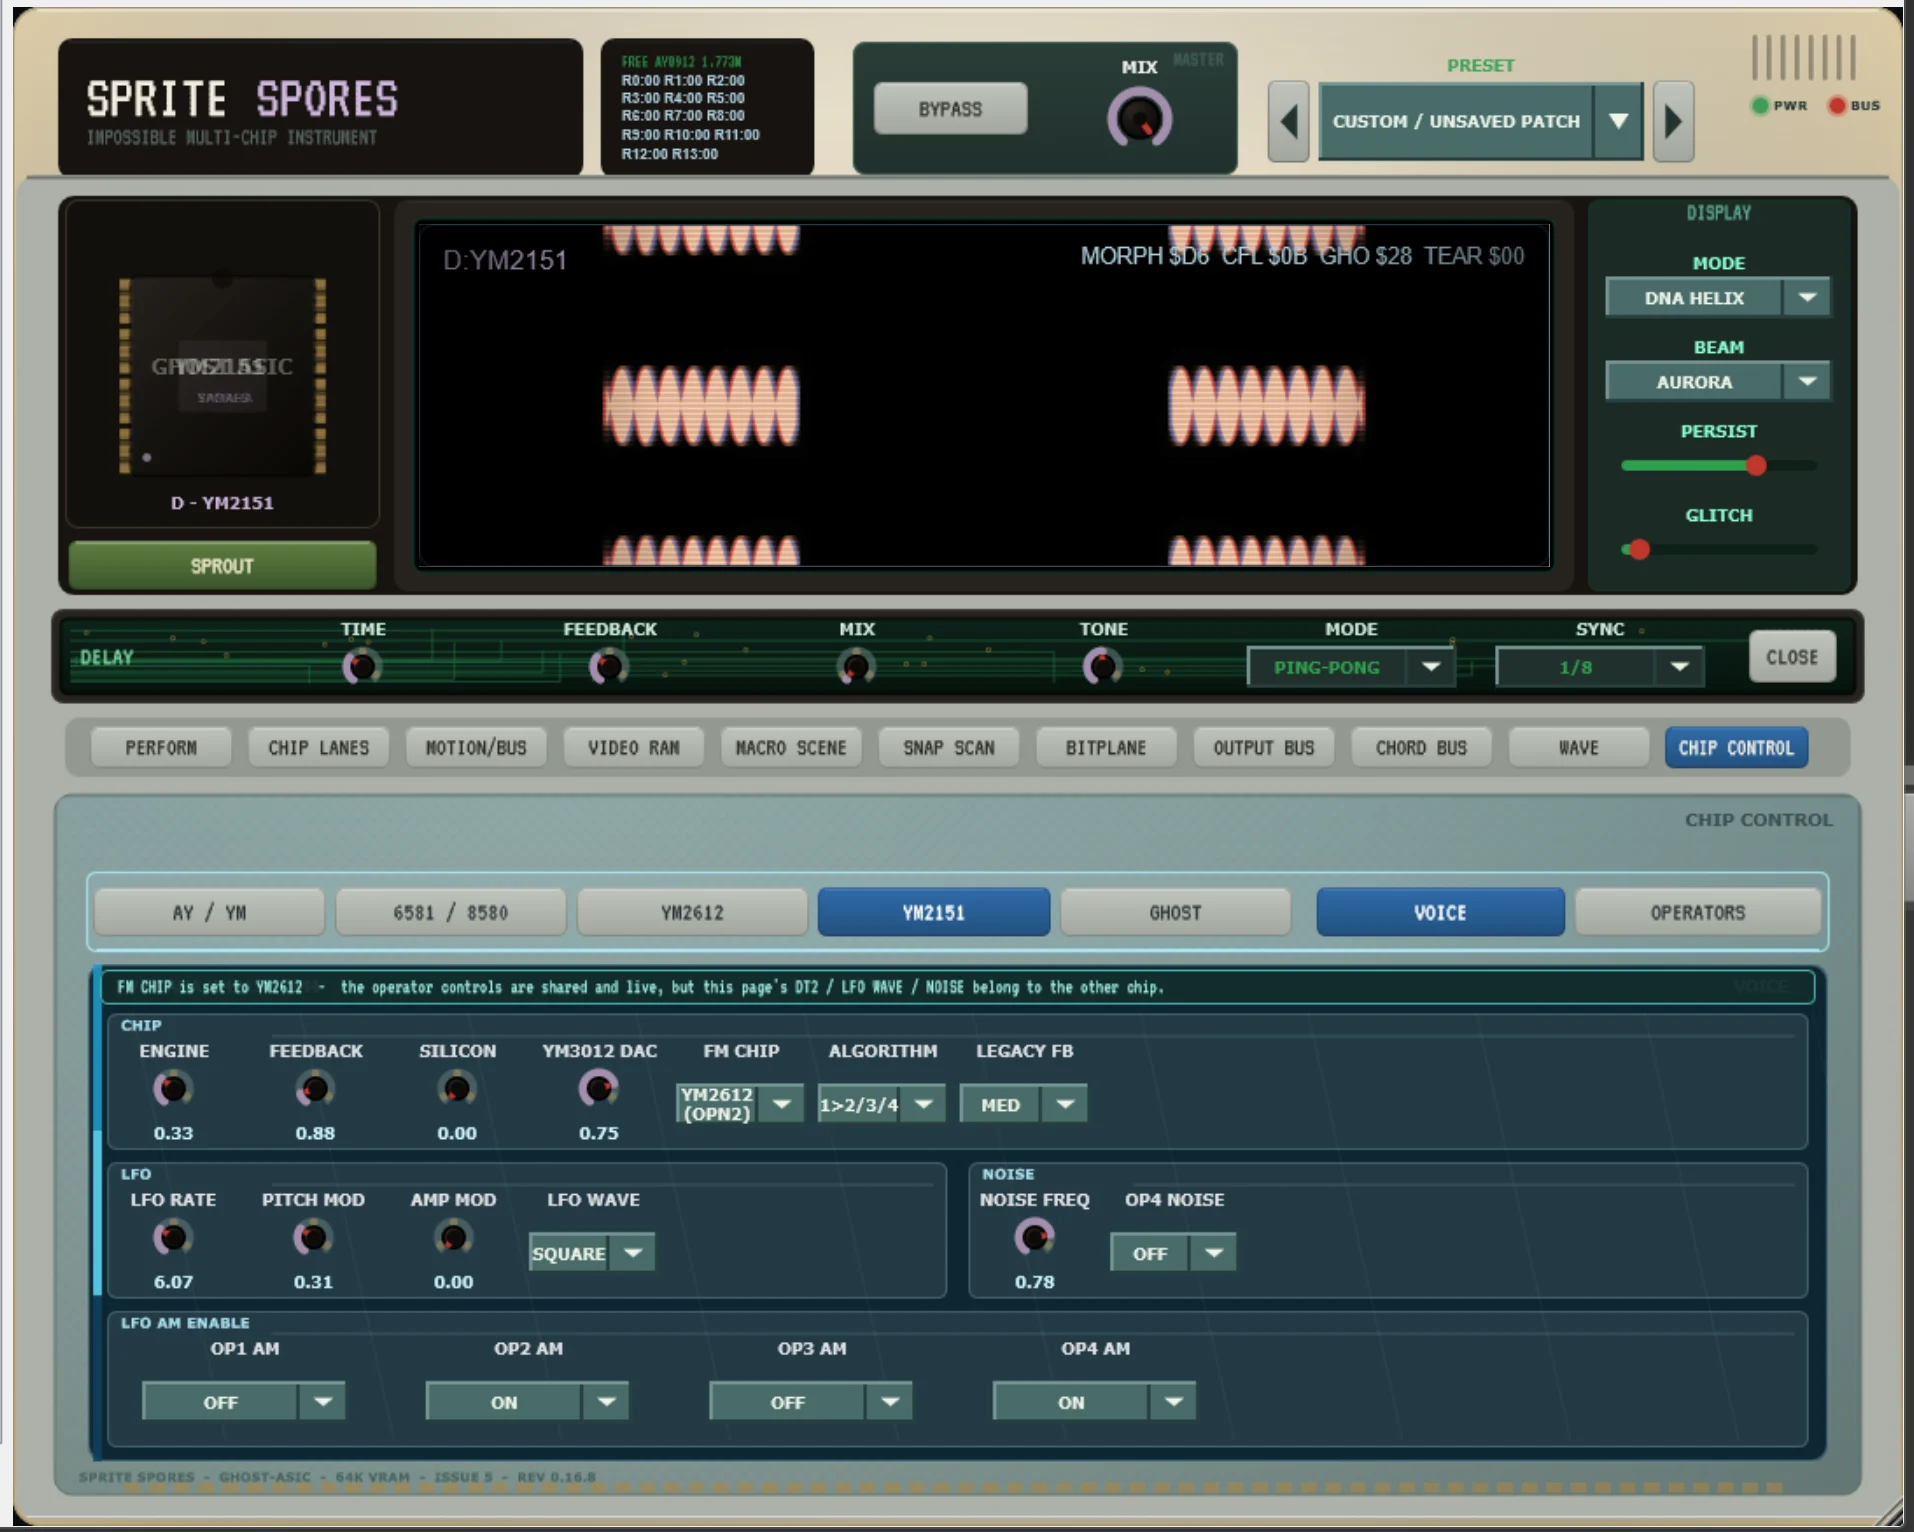Click the register readout panel
Image resolution: width=1914 pixels, height=1532 pixels.
click(x=707, y=107)
